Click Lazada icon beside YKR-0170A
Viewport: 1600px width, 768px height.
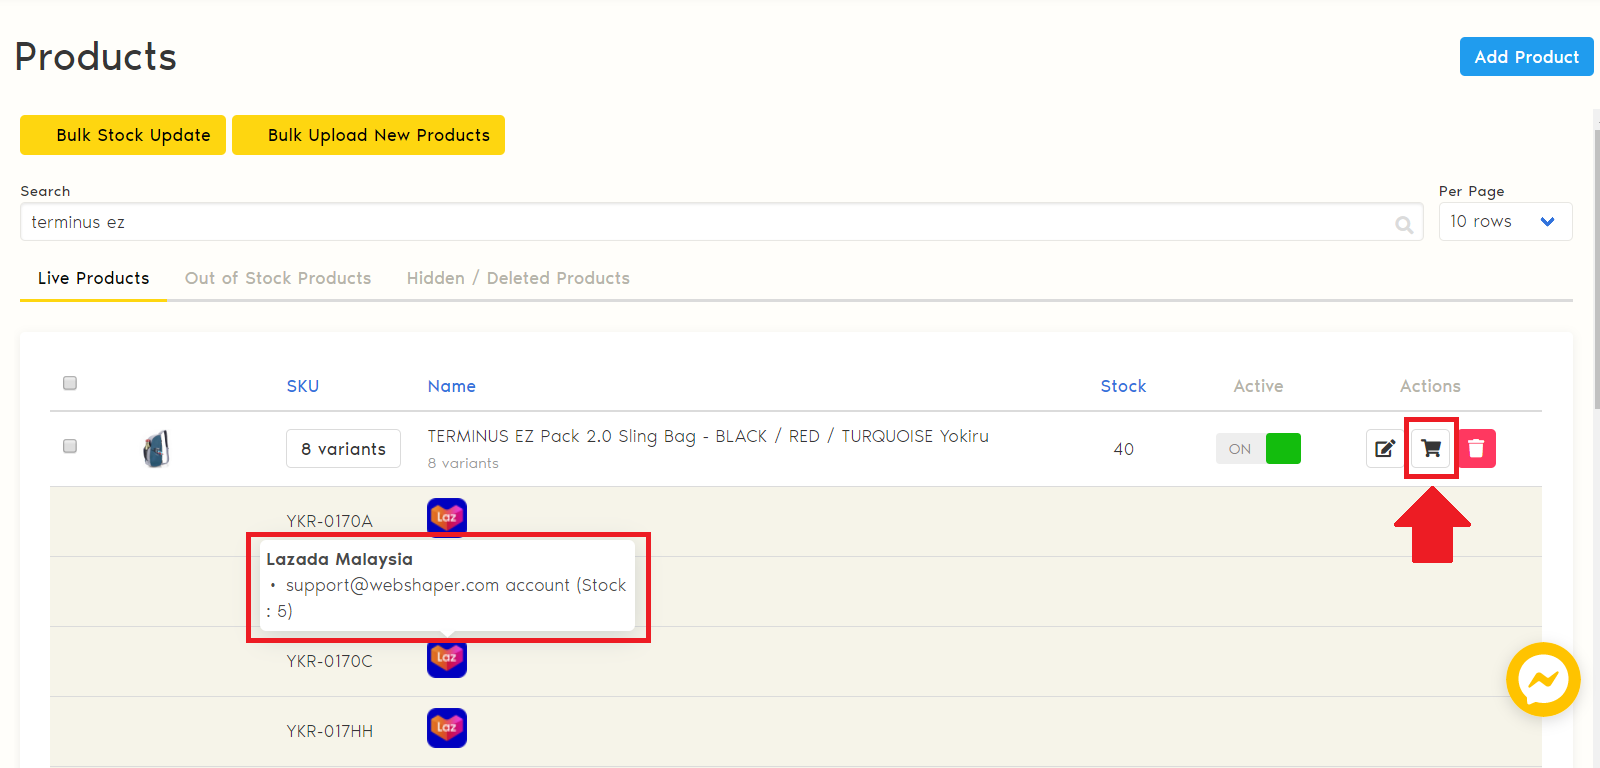point(447,515)
